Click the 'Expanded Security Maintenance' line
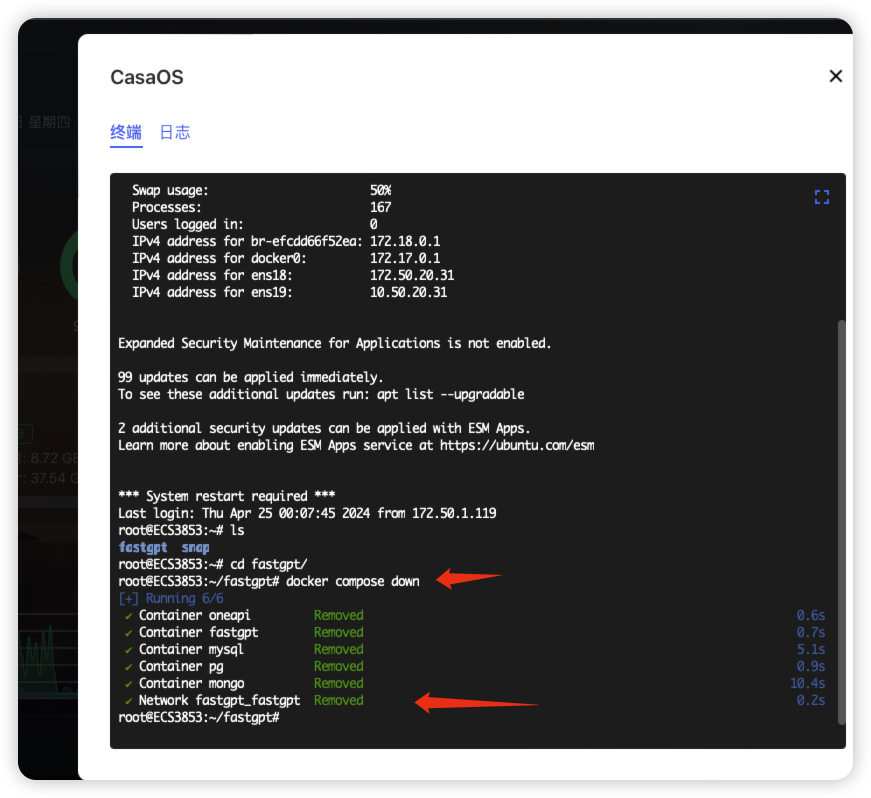 pos(334,343)
